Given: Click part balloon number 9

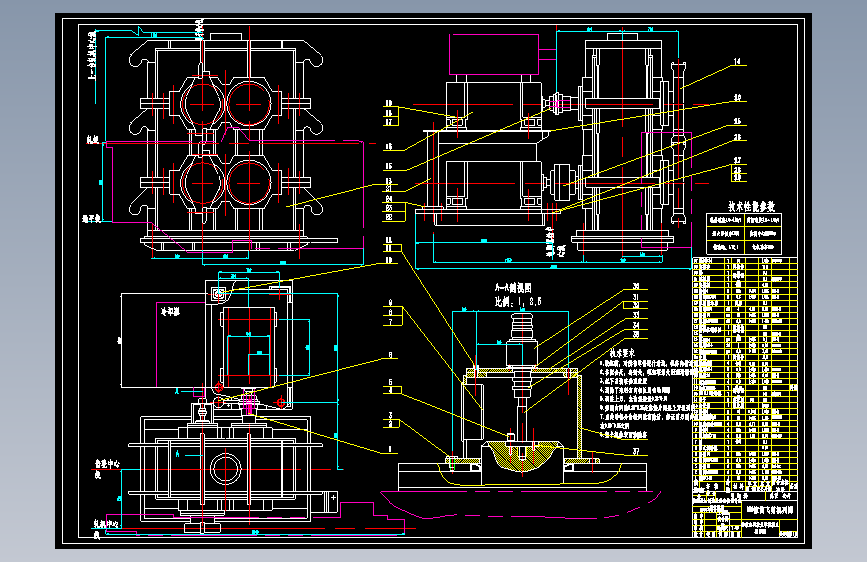Looking at the screenshot, I should (390, 303).
